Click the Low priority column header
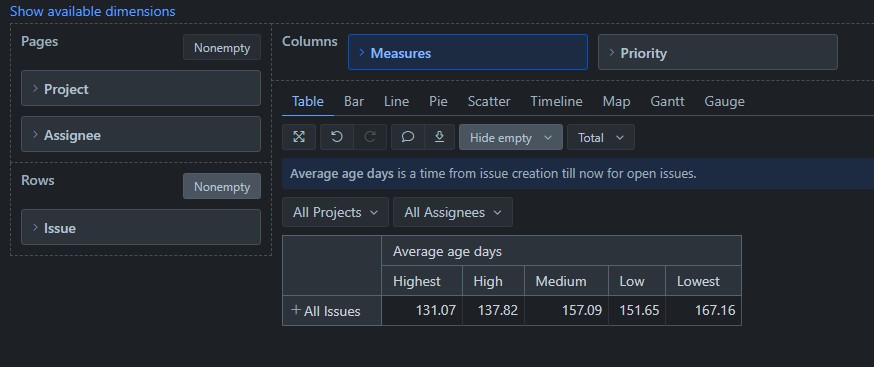874x367 pixels. point(637,281)
